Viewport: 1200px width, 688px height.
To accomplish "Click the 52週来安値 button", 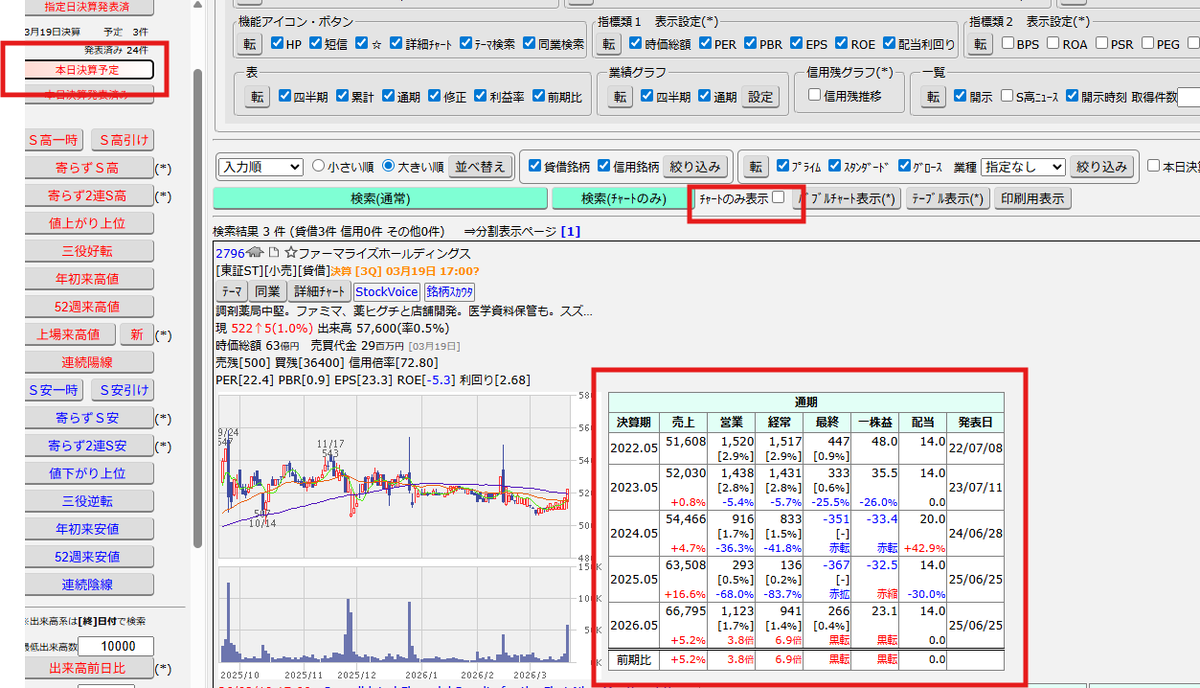I will click(x=88, y=556).
